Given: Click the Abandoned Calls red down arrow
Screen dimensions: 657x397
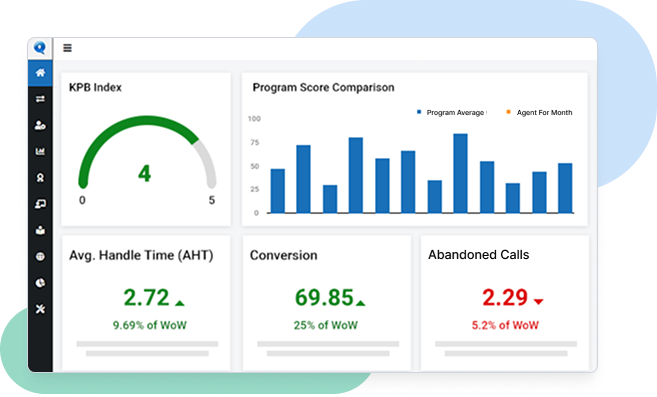Looking at the screenshot, I should pyautogui.click(x=538, y=301).
